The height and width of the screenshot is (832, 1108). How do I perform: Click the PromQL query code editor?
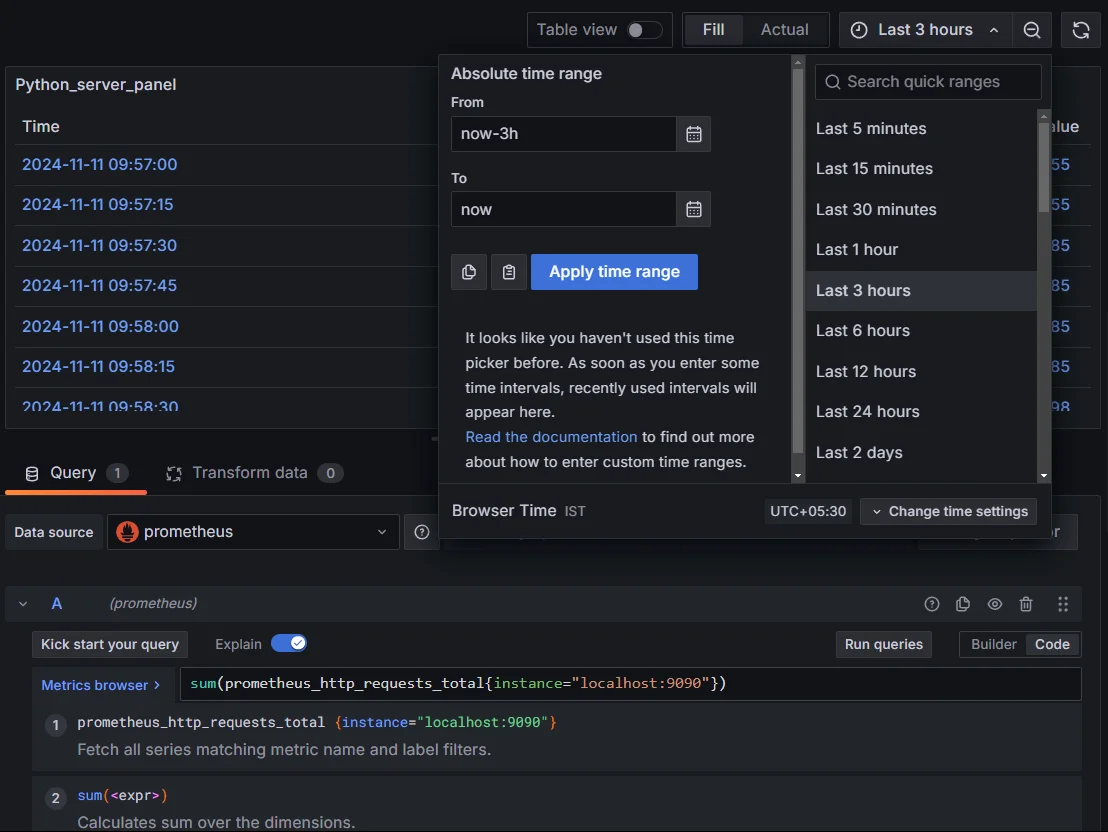(x=630, y=684)
